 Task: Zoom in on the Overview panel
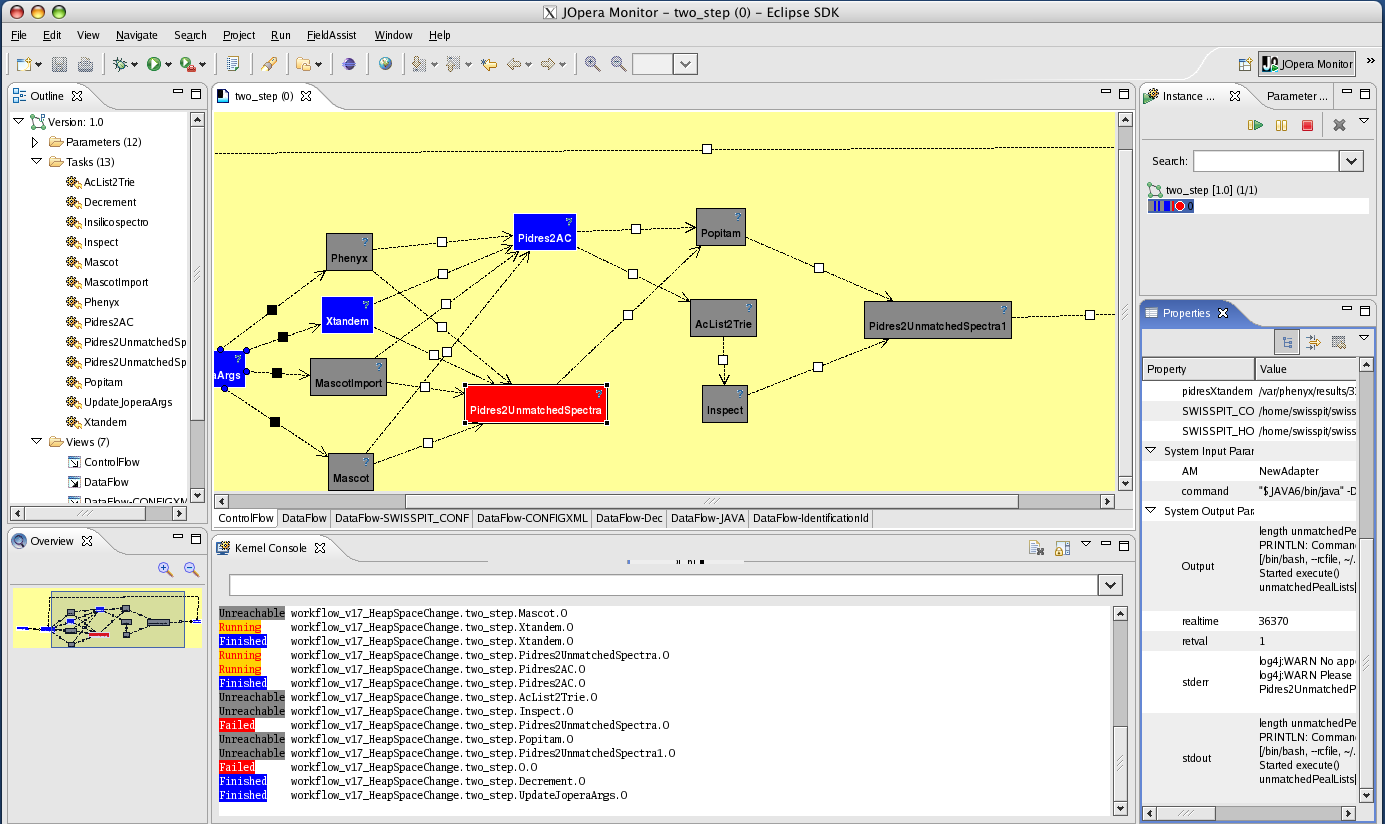point(166,569)
